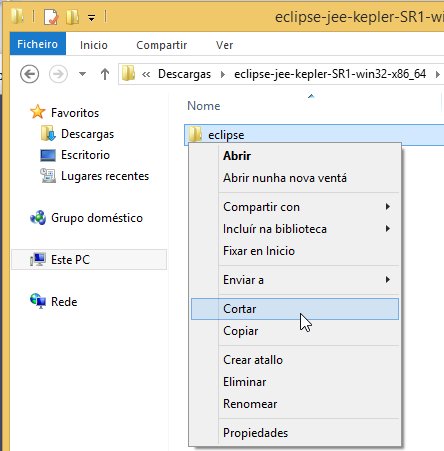Viewport: 444px width, 451px height.
Task: Click the address bar folder icon
Action: click(128, 74)
